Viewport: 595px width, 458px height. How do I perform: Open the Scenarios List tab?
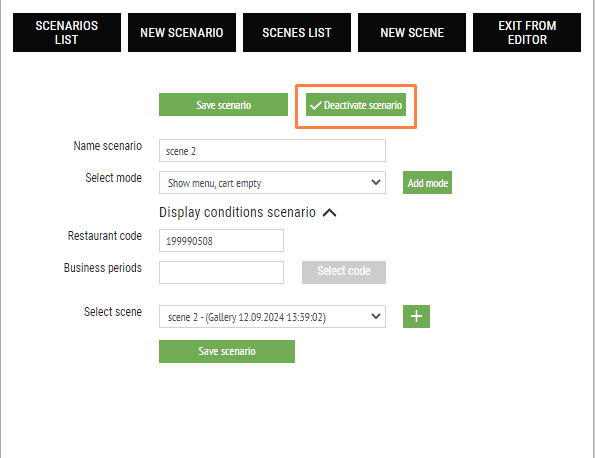[67, 33]
